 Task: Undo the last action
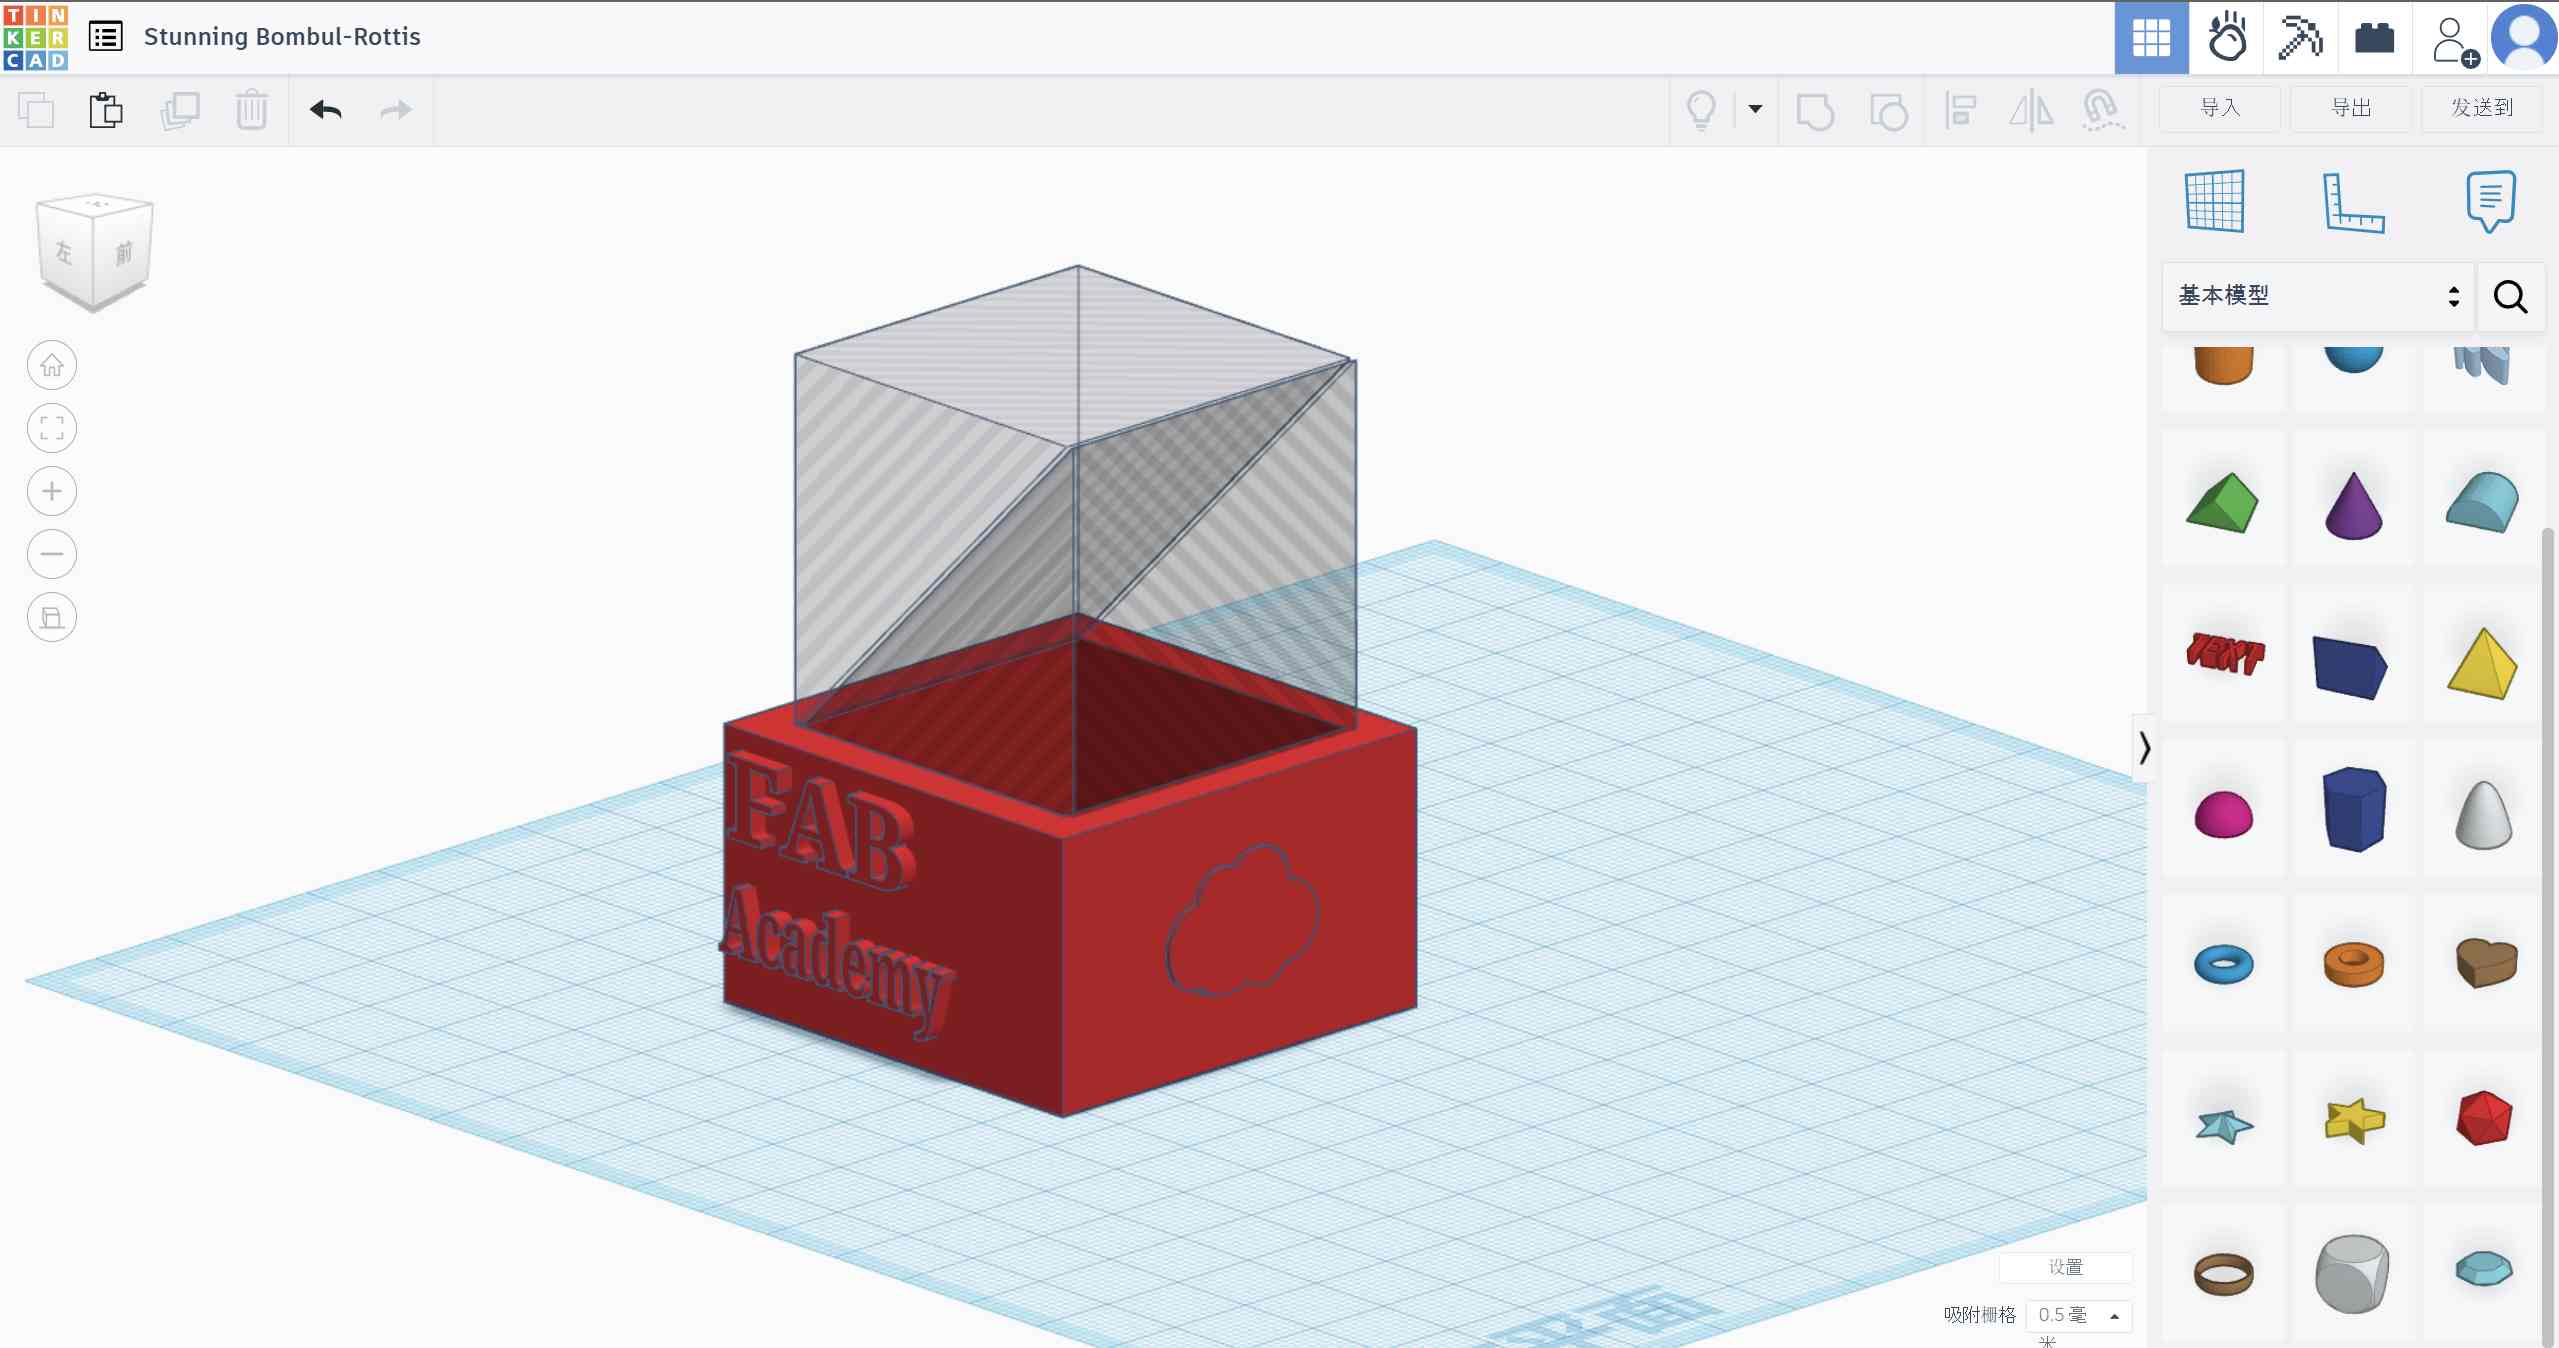(325, 110)
